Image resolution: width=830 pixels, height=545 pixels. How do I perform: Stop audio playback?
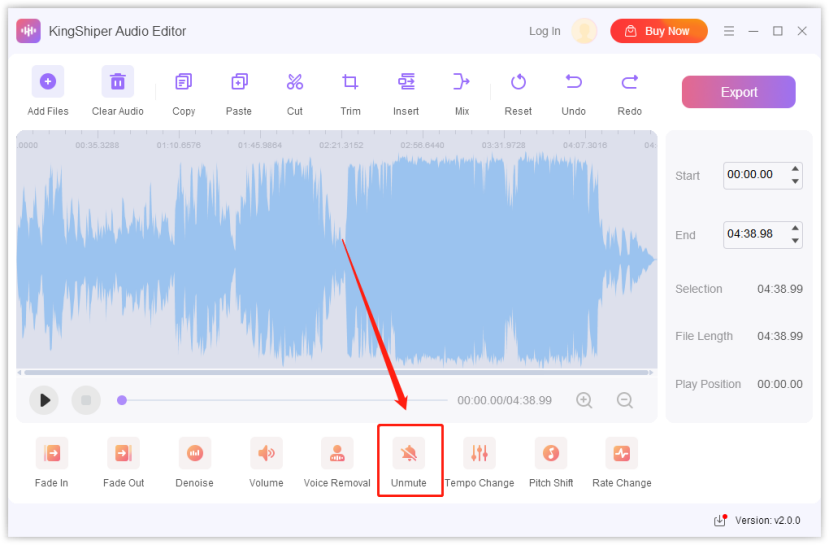(x=86, y=400)
